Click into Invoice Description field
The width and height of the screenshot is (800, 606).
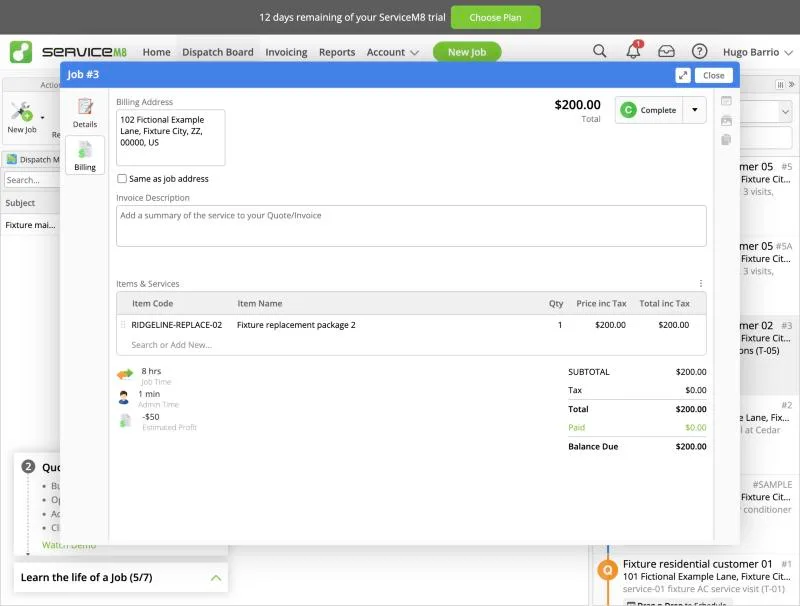coord(411,226)
